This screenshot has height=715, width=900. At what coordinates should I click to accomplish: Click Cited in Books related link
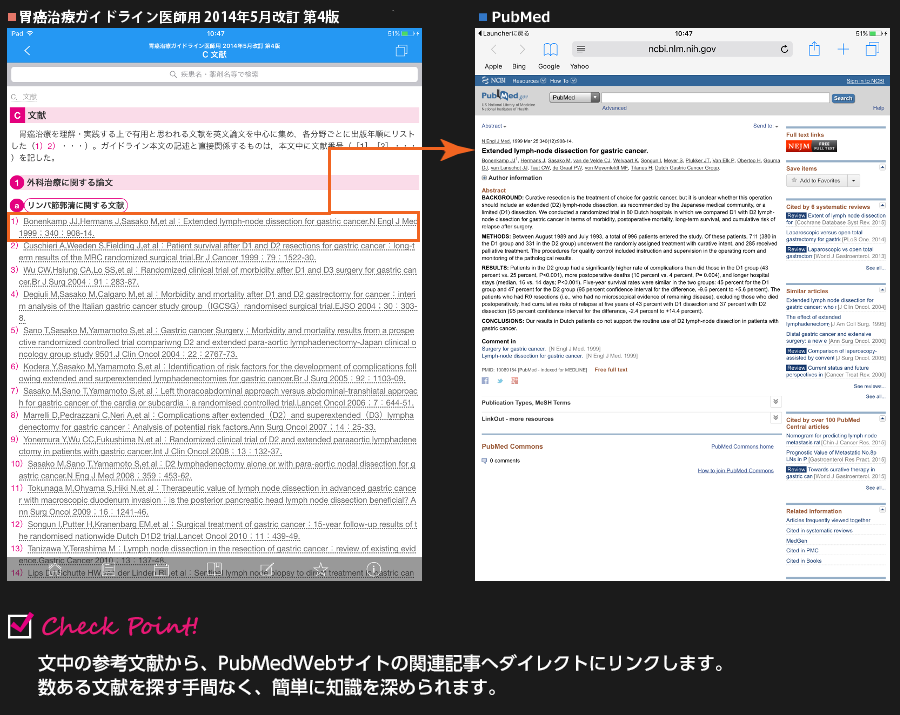pos(804,561)
